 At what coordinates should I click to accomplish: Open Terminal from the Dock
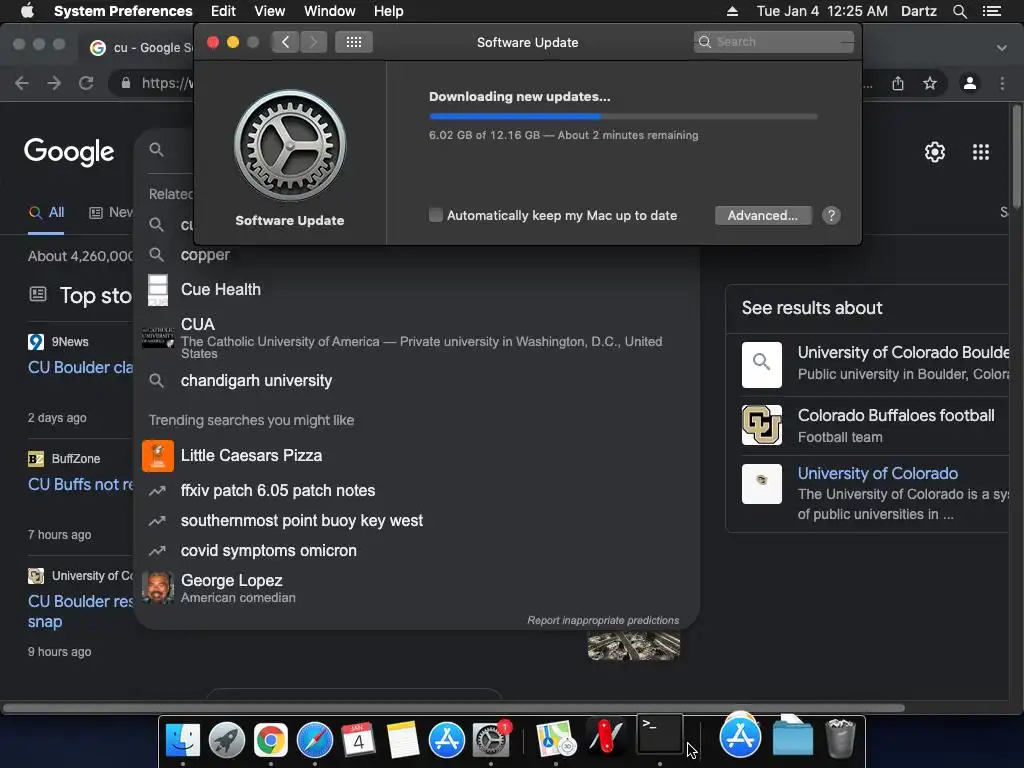tap(660, 734)
